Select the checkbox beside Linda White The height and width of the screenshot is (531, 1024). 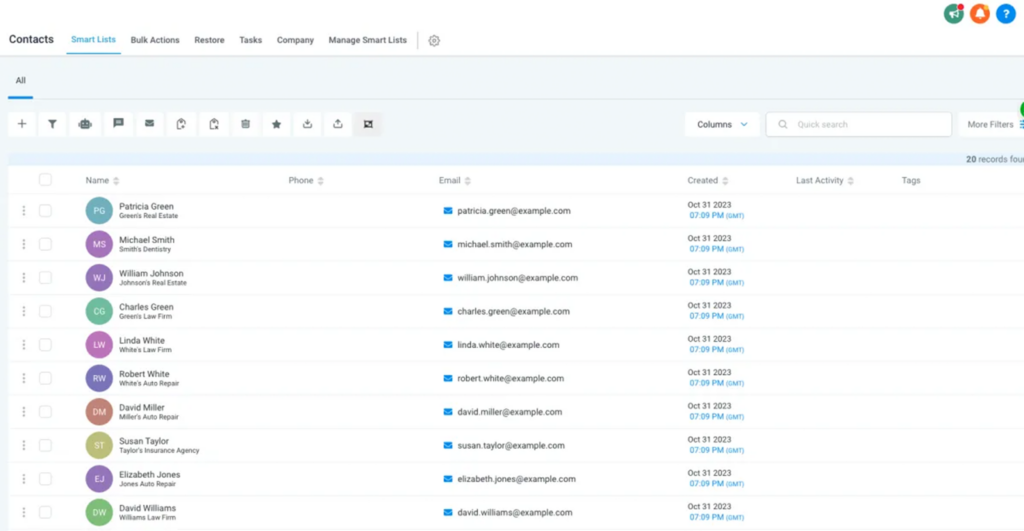(45, 345)
